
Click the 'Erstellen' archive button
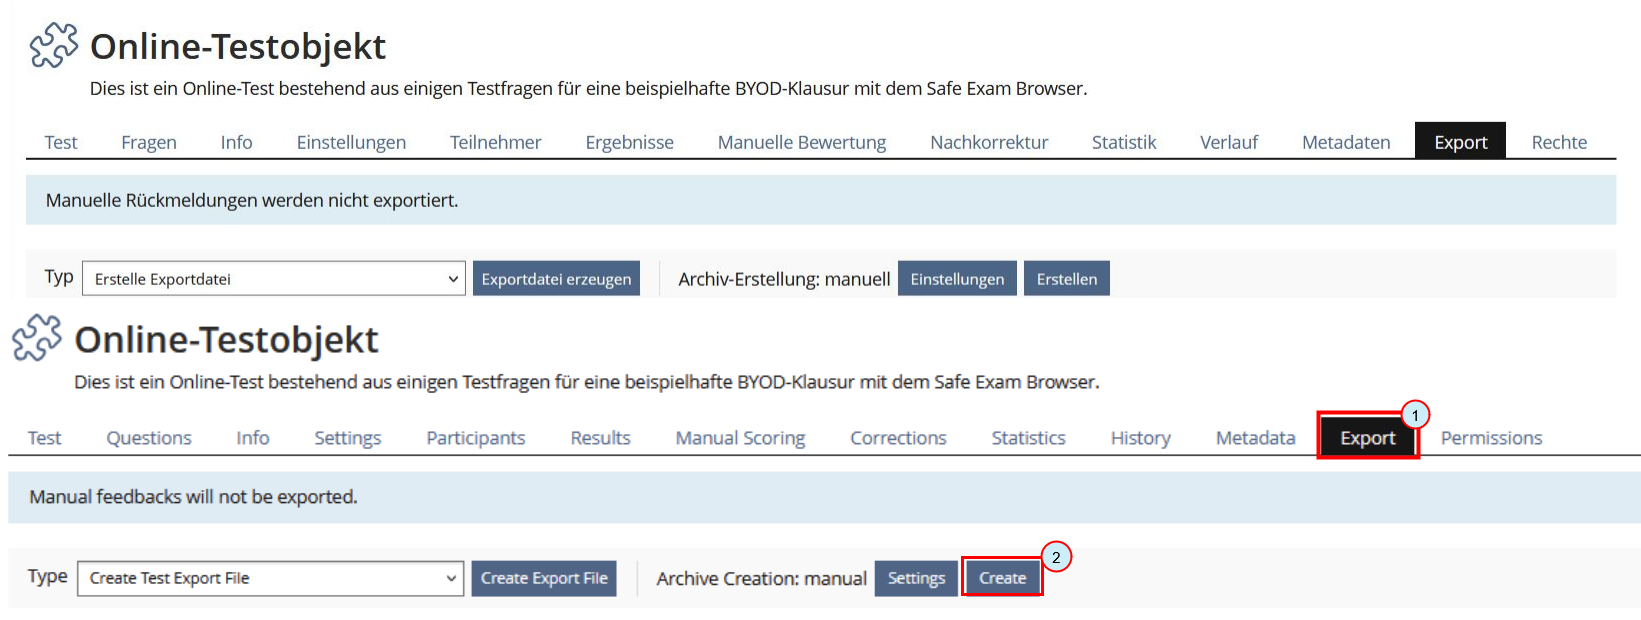[1066, 279]
